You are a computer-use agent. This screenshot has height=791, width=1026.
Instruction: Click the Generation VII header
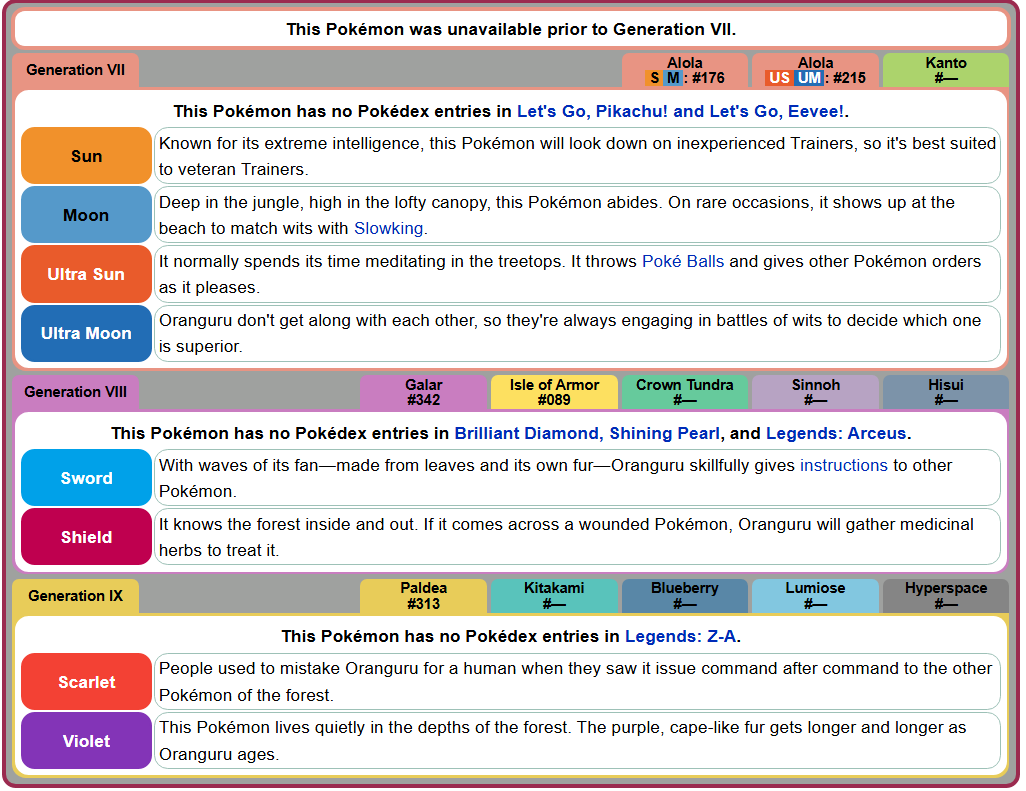tap(75, 70)
